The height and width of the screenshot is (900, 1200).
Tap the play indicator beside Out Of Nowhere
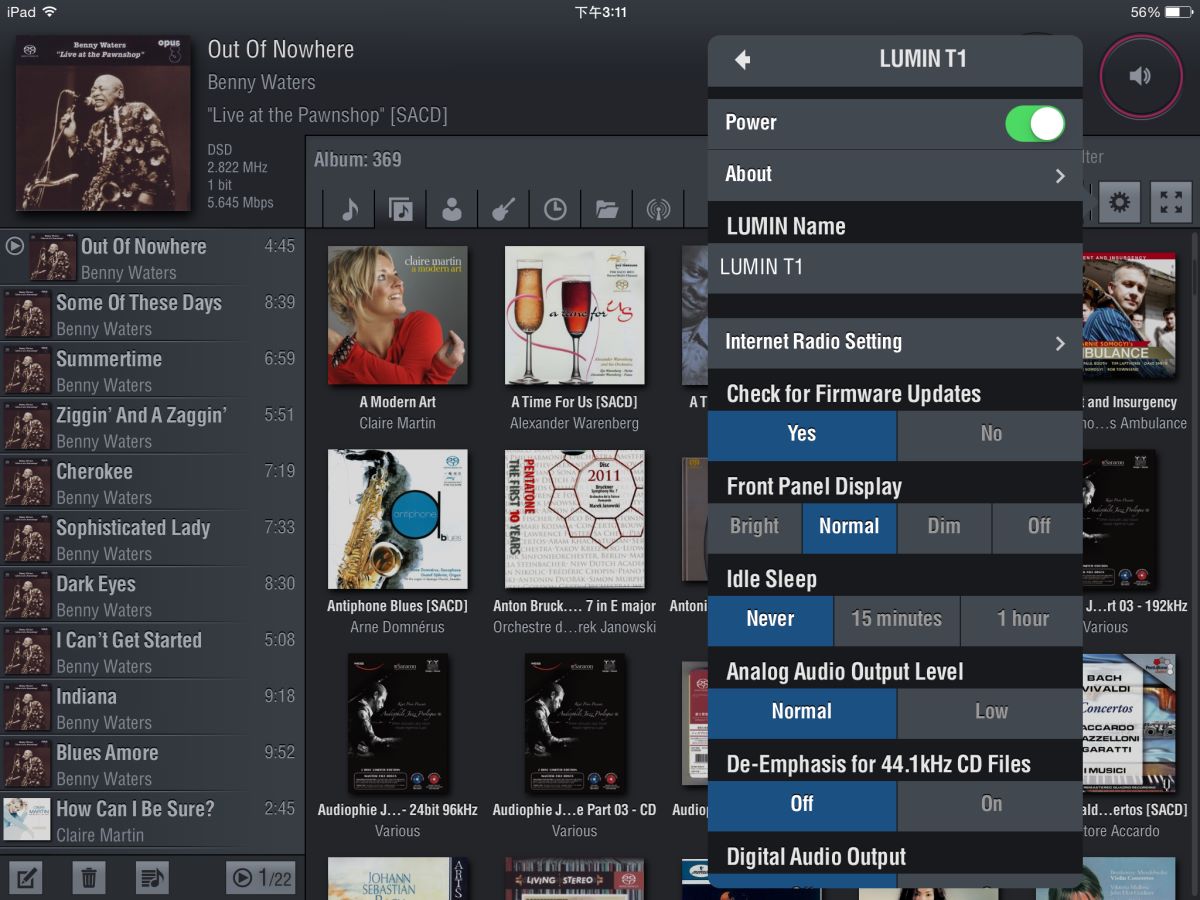(14, 245)
